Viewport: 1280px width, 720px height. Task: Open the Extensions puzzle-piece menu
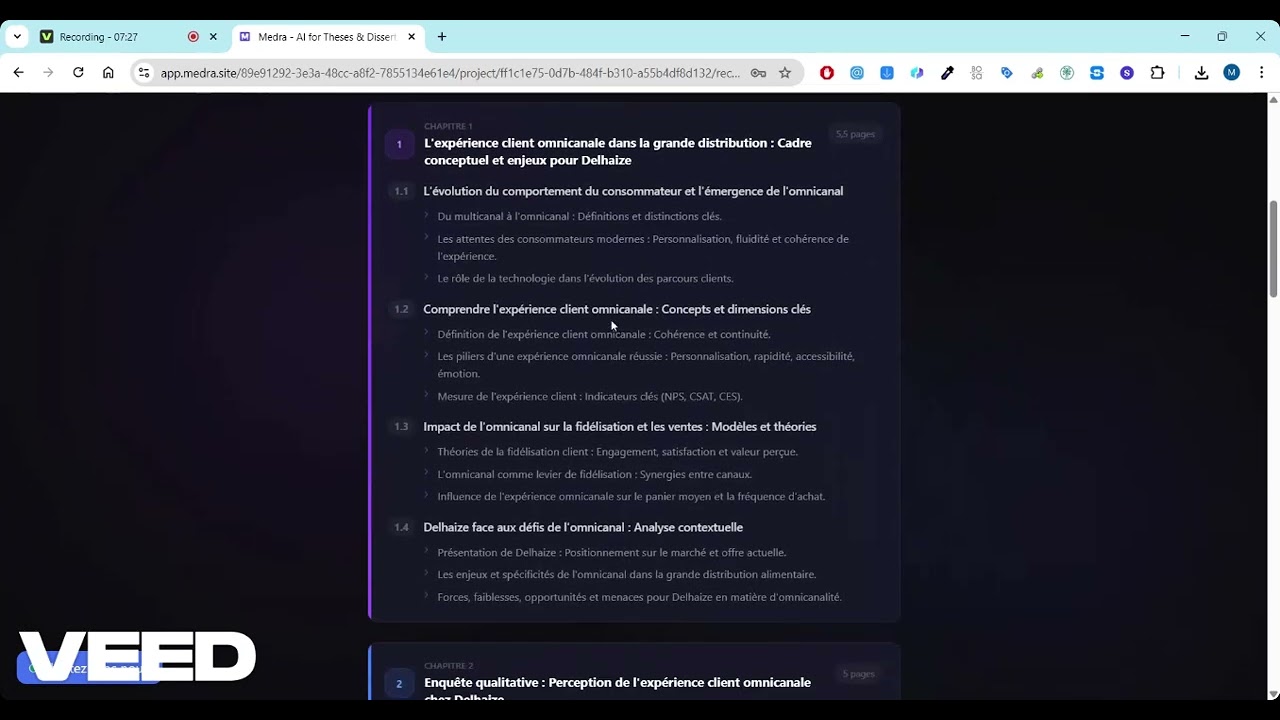point(1158,73)
